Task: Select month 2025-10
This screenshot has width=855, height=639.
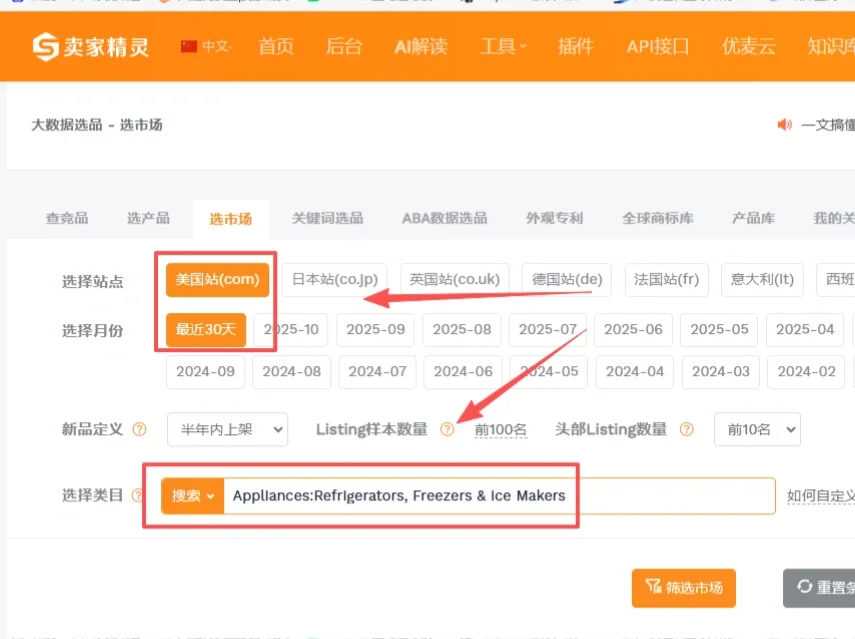Action: 291,329
